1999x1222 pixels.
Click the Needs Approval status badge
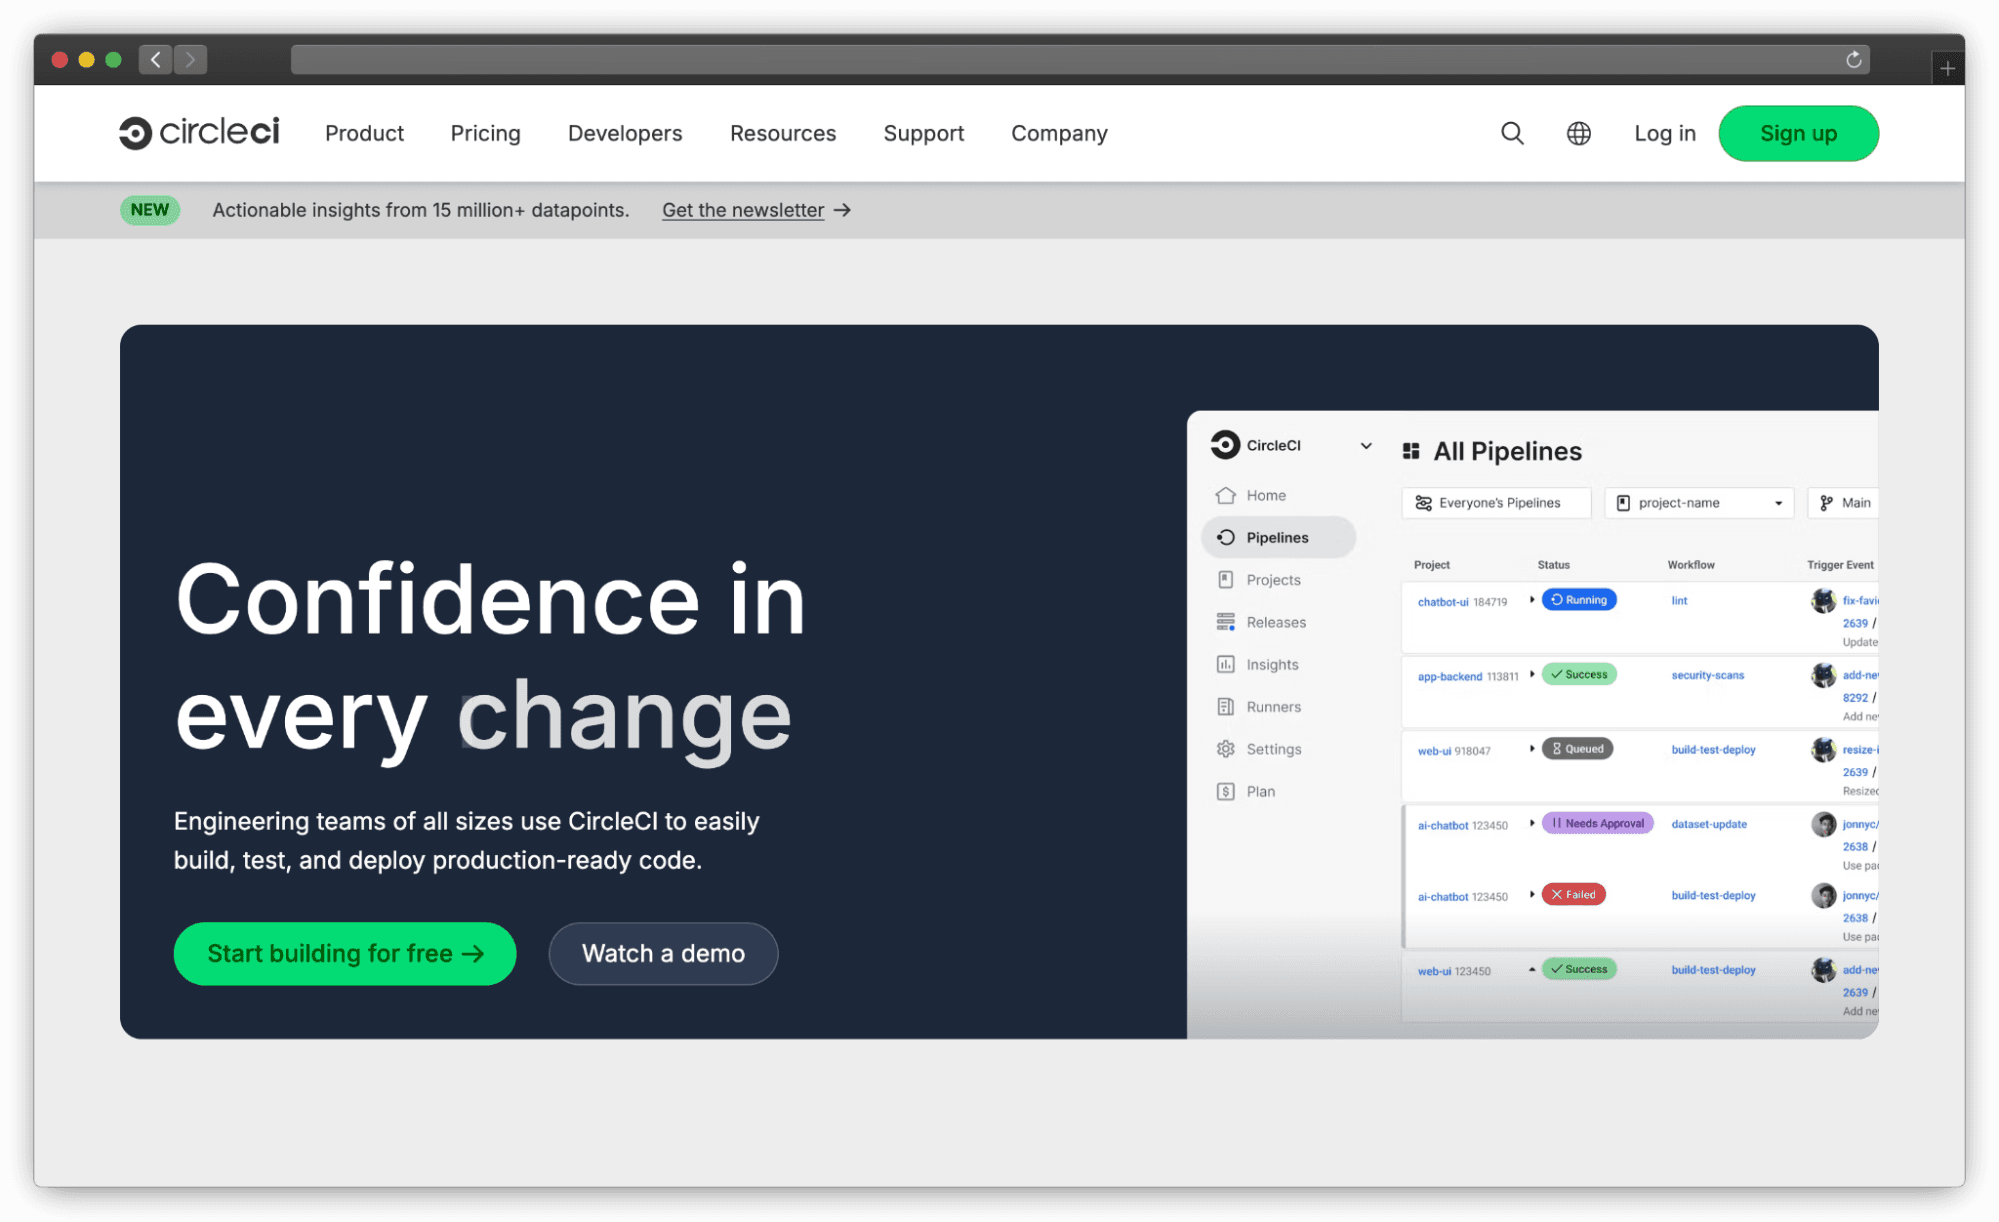tap(1598, 823)
